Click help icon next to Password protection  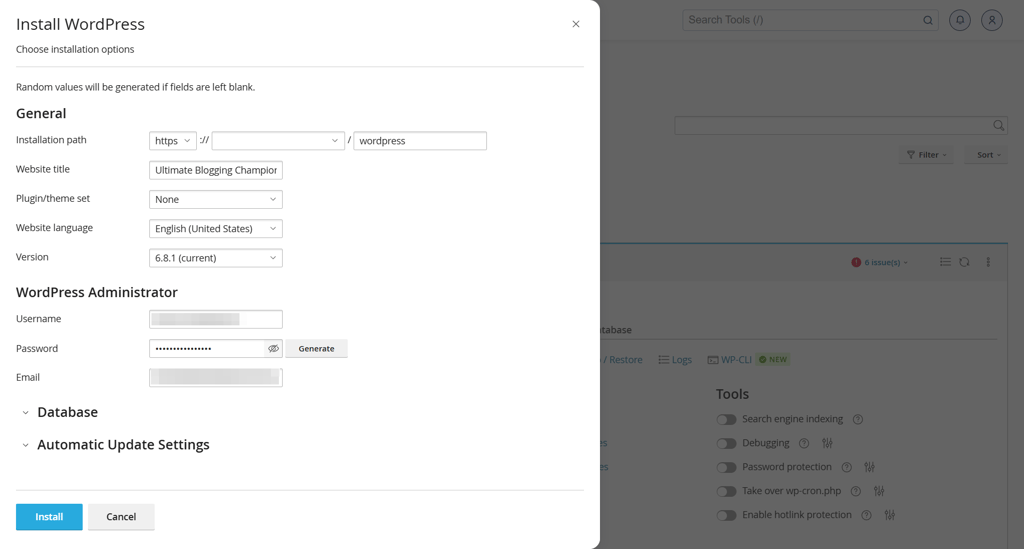tap(846, 467)
